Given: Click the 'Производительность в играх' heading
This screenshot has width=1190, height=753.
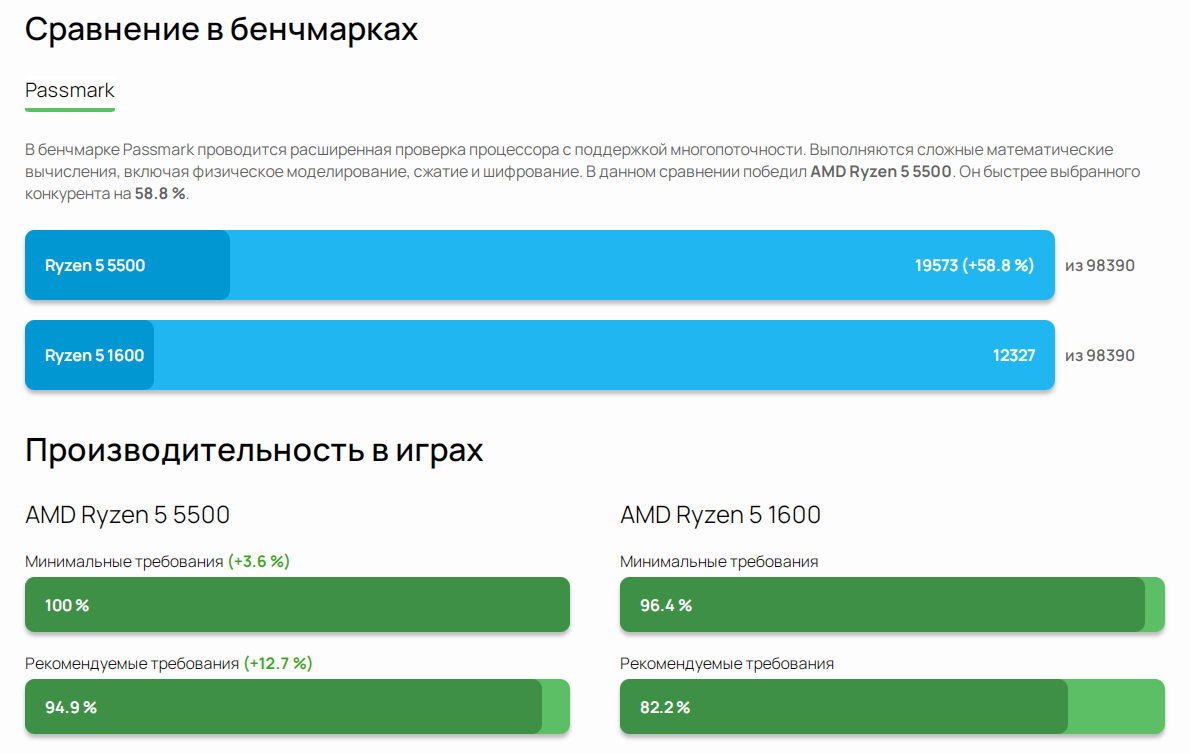Looking at the screenshot, I should coord(254,449).
